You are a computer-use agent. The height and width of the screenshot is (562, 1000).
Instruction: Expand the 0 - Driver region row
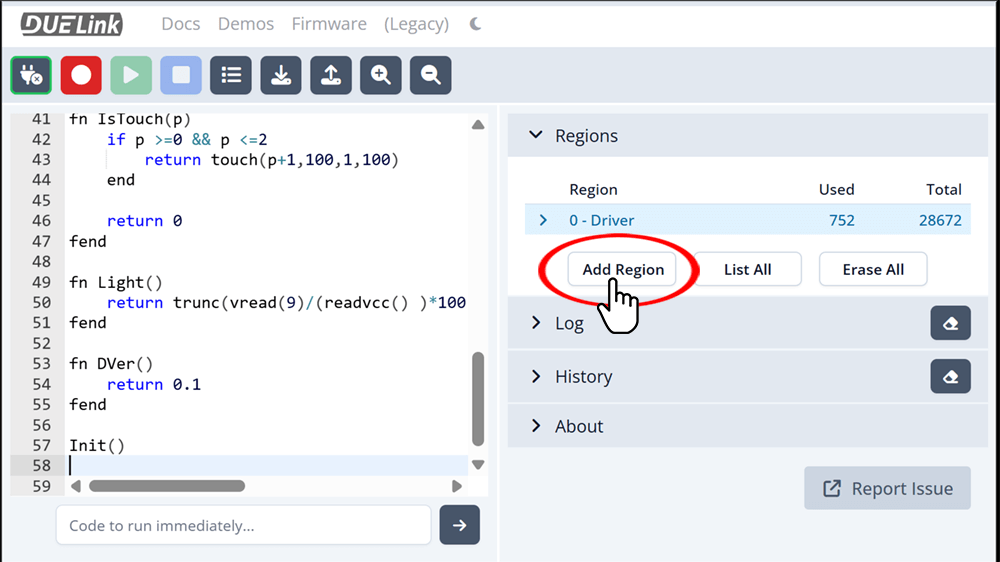pyautogui.click(x=543, y=220)
